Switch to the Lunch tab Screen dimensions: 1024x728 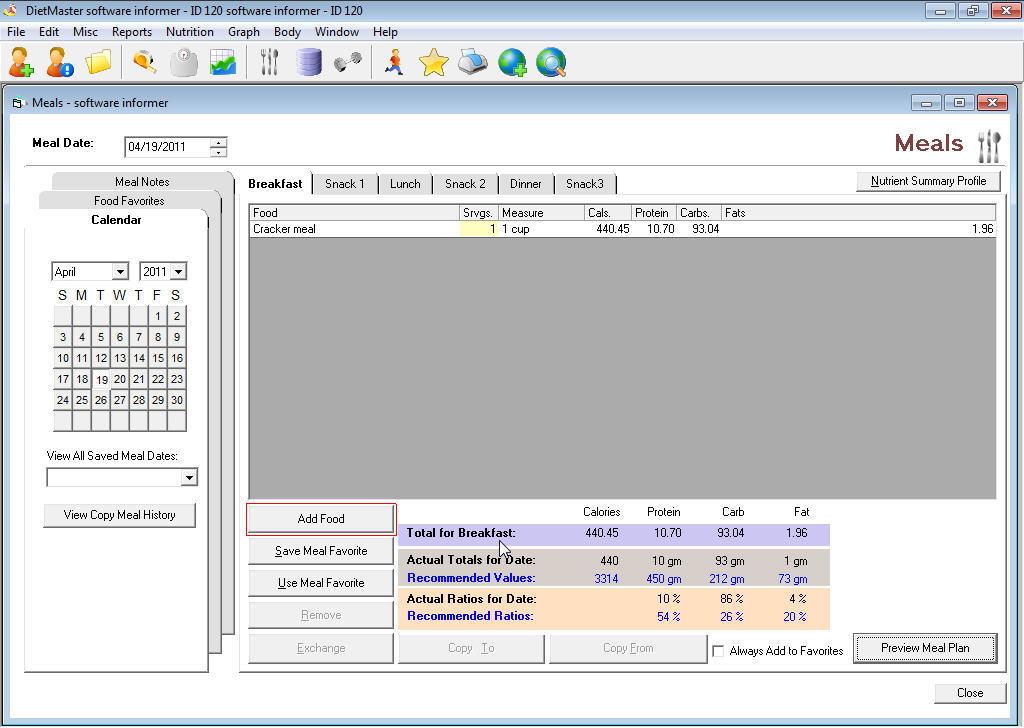[x=404, y=184]
